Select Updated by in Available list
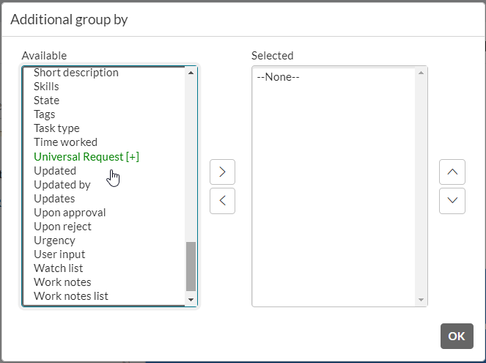Viewport: 486px width, 363px height. (x=62, y=185)
